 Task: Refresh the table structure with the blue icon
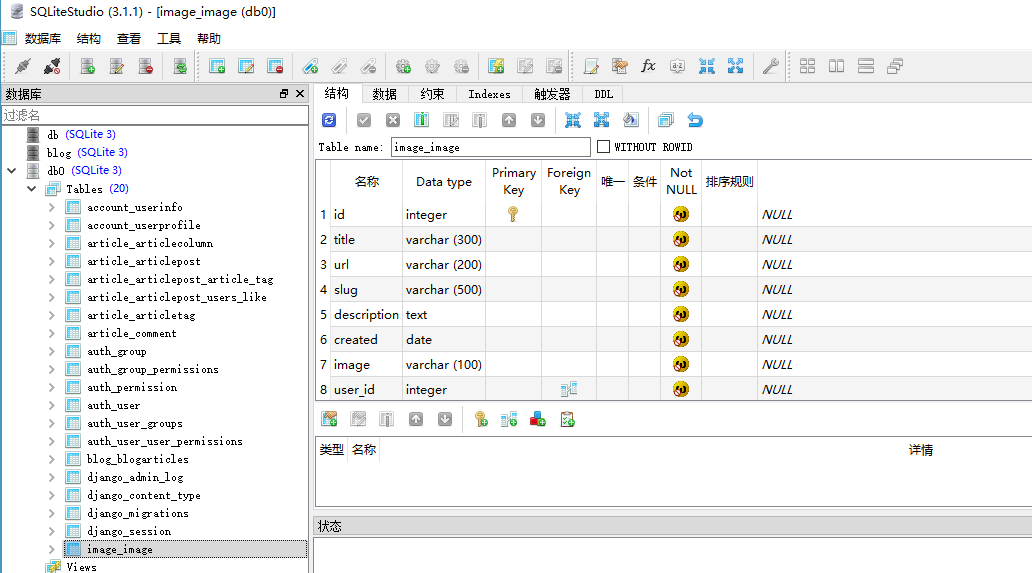click(x=329, y=120)
